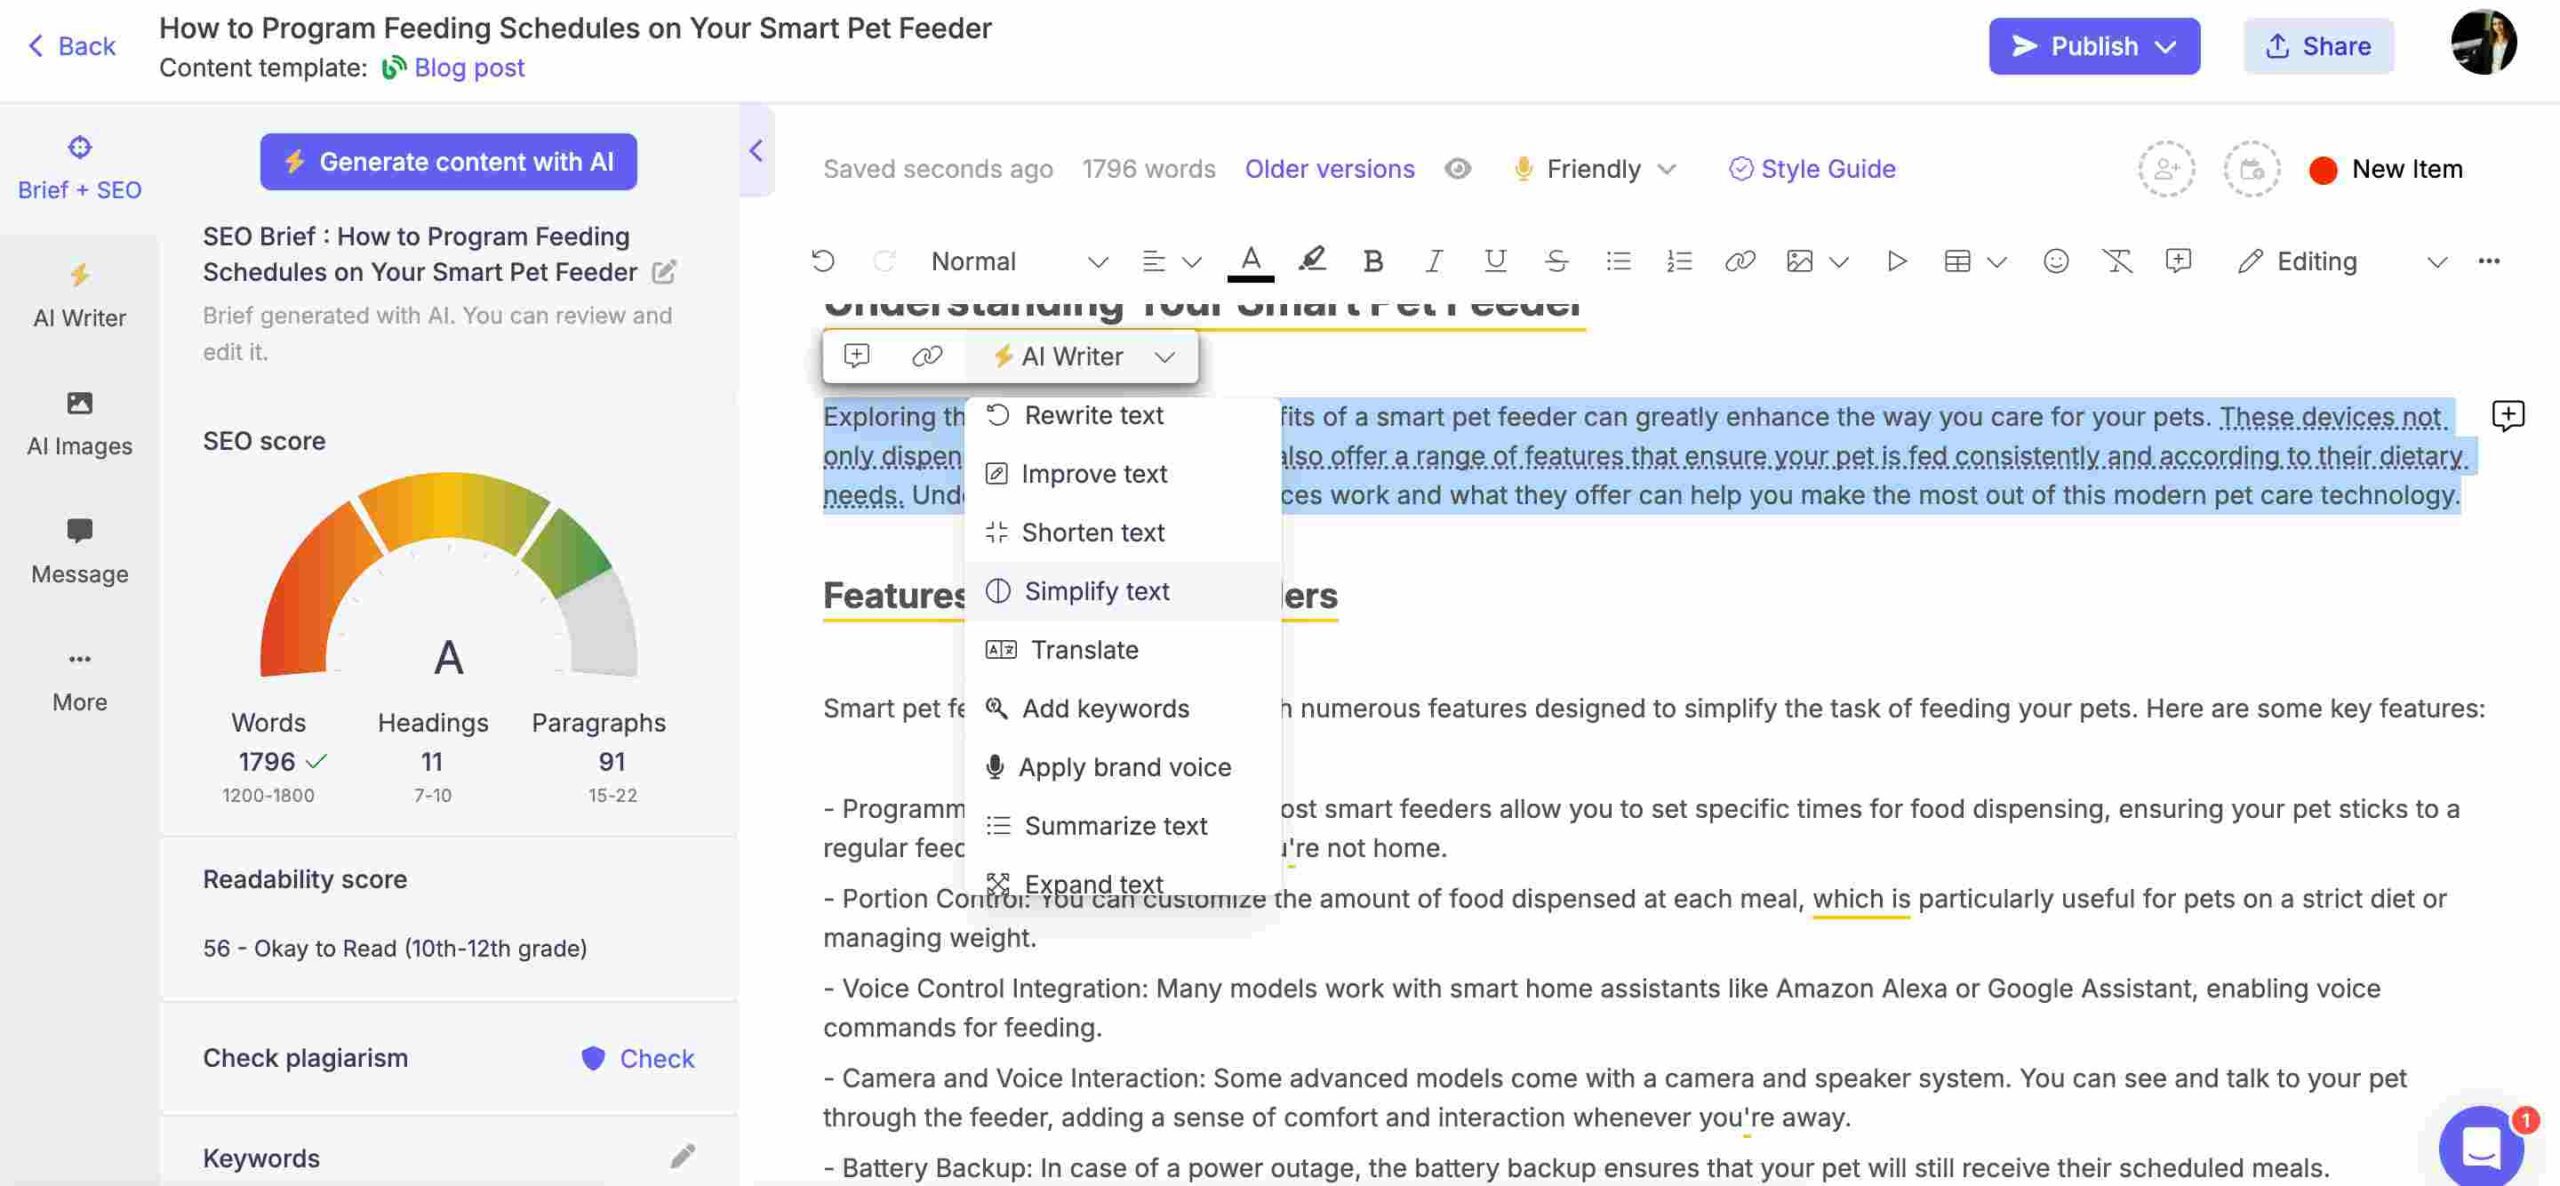
Task: Click the SEO score gauge
Action: 448,576
